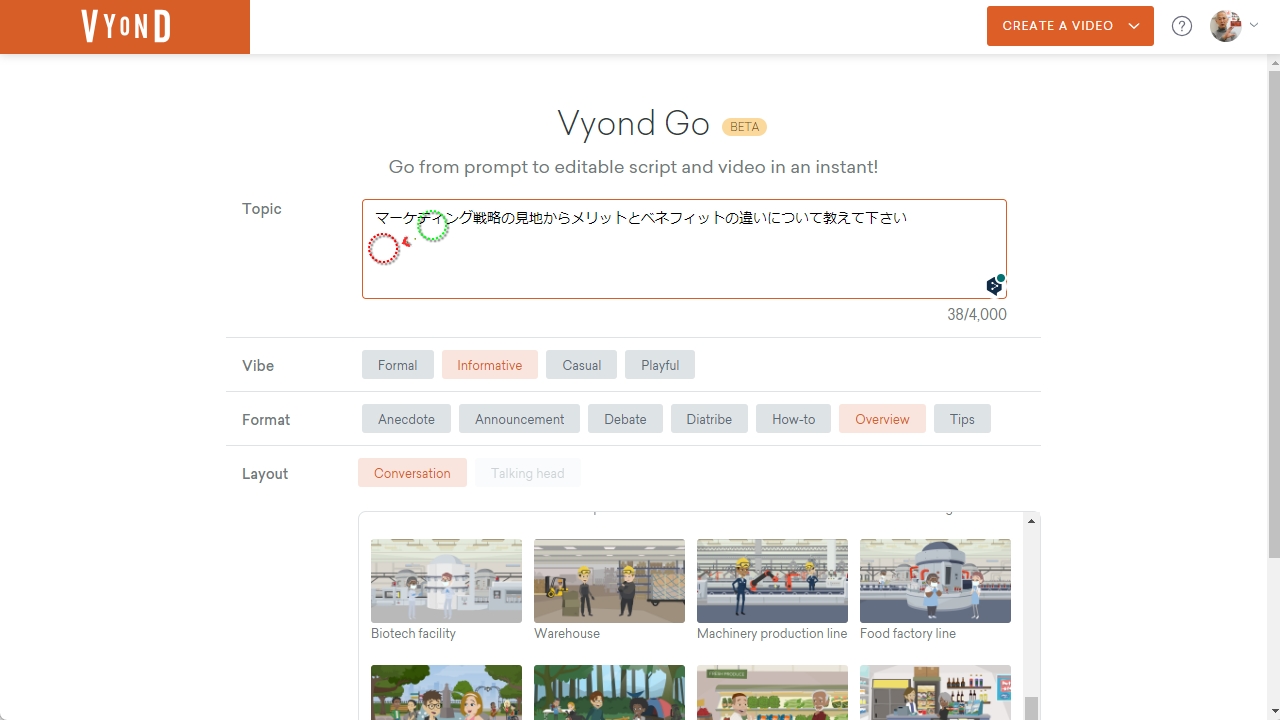The image size is (1280, 720).
Task: Select the Formal vibe
Action: 397,365
